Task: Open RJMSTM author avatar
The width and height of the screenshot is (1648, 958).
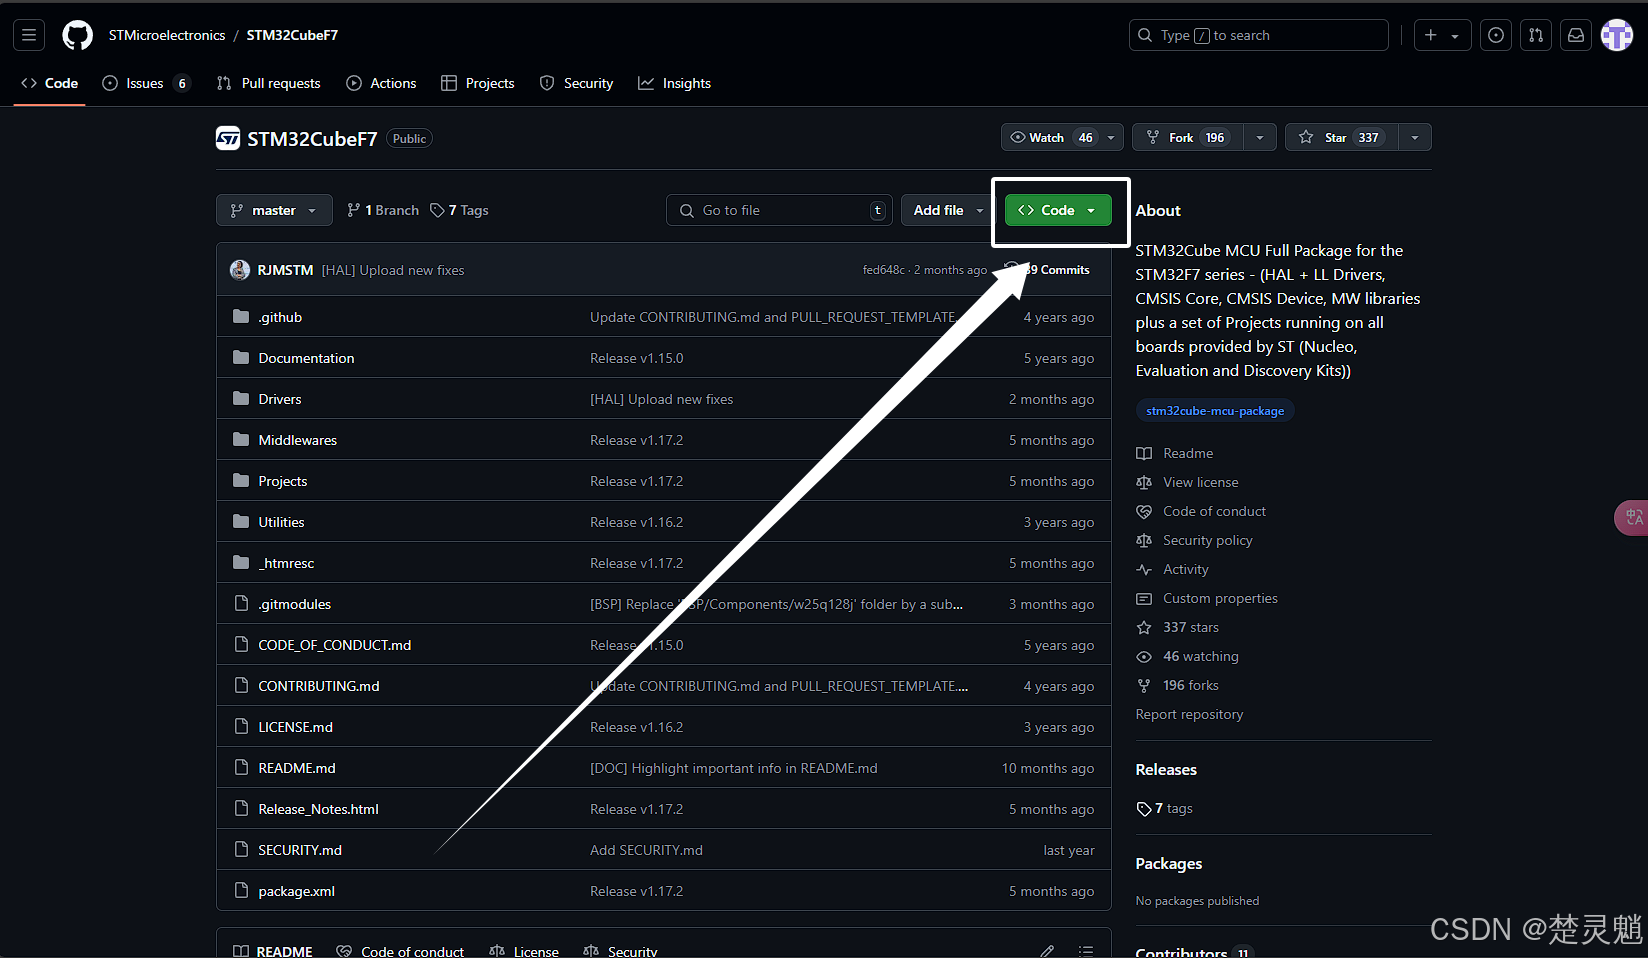Action: click(240, 270)
